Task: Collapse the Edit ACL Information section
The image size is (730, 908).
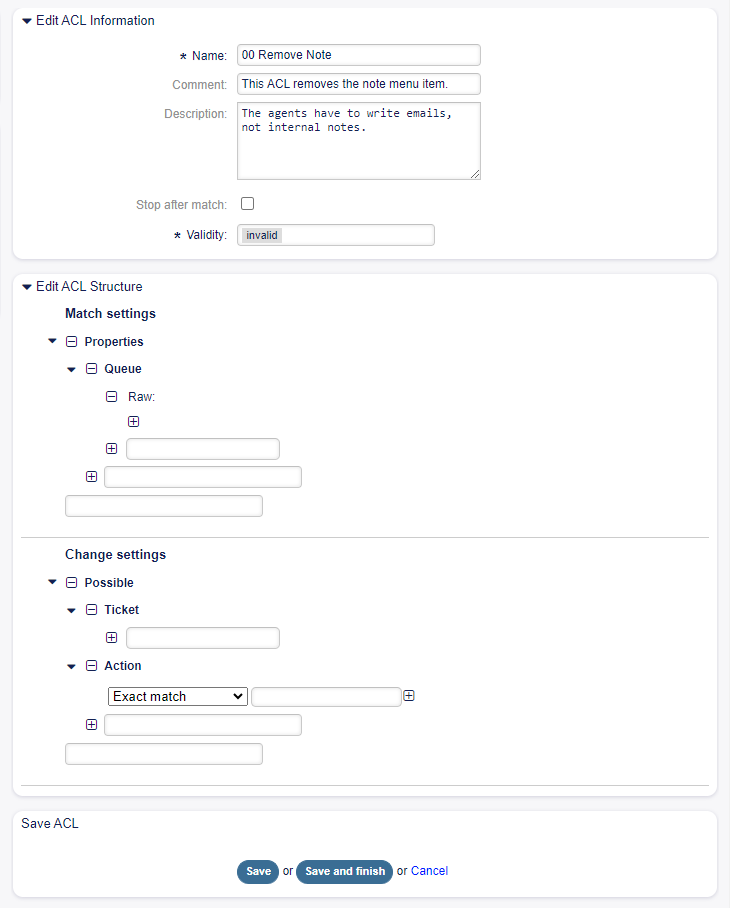Action: click(x=26, y=20)
